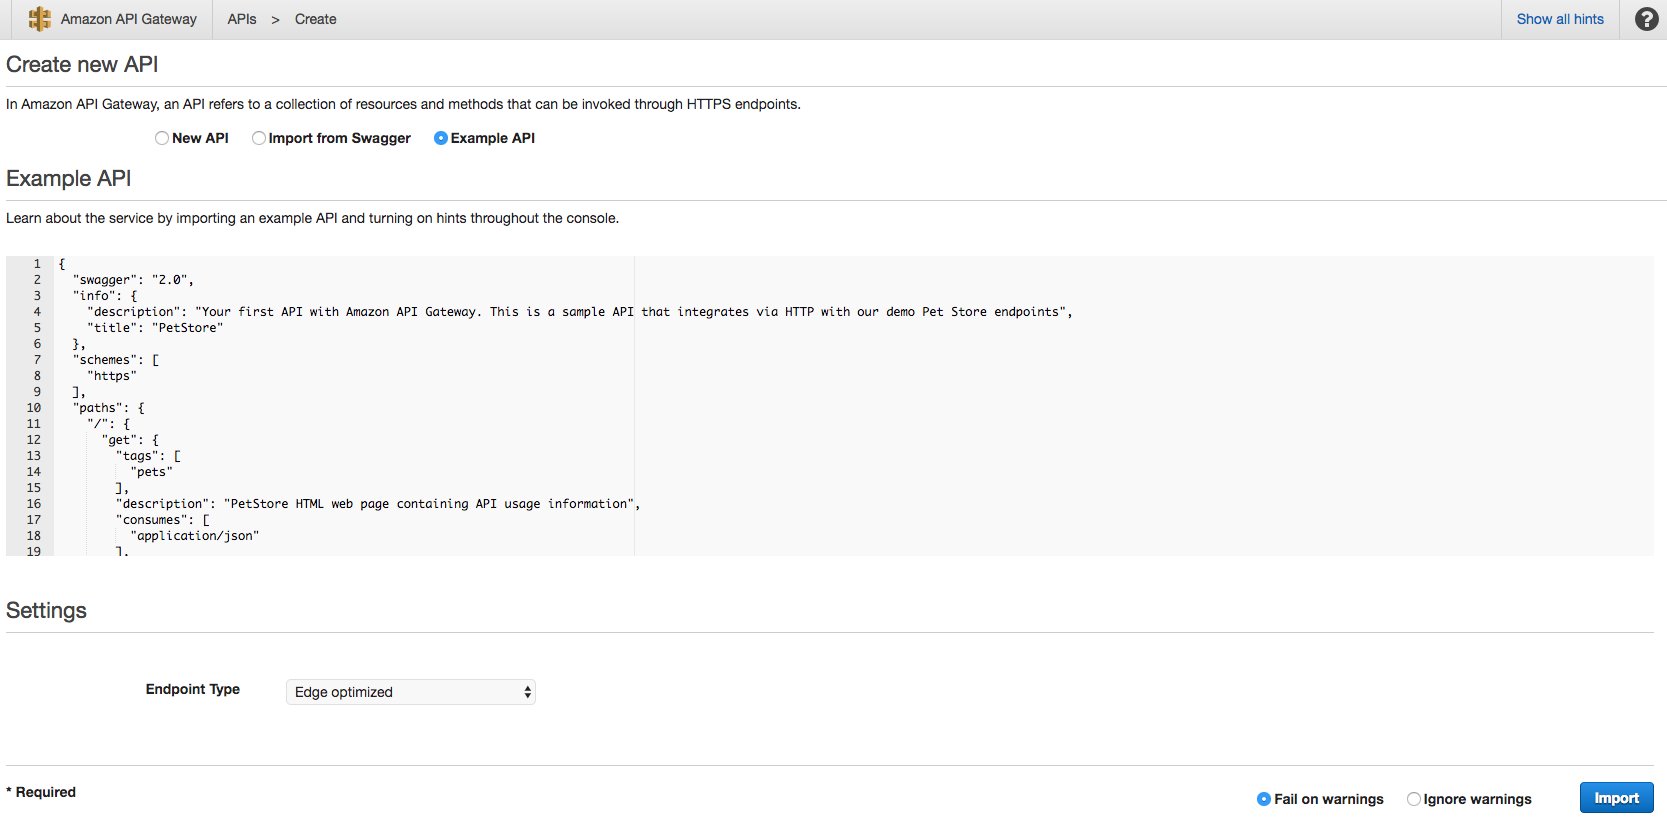This screenshot has height=822, width=1667.
Task: Click Show all hints
Action: coord(1560,19)
